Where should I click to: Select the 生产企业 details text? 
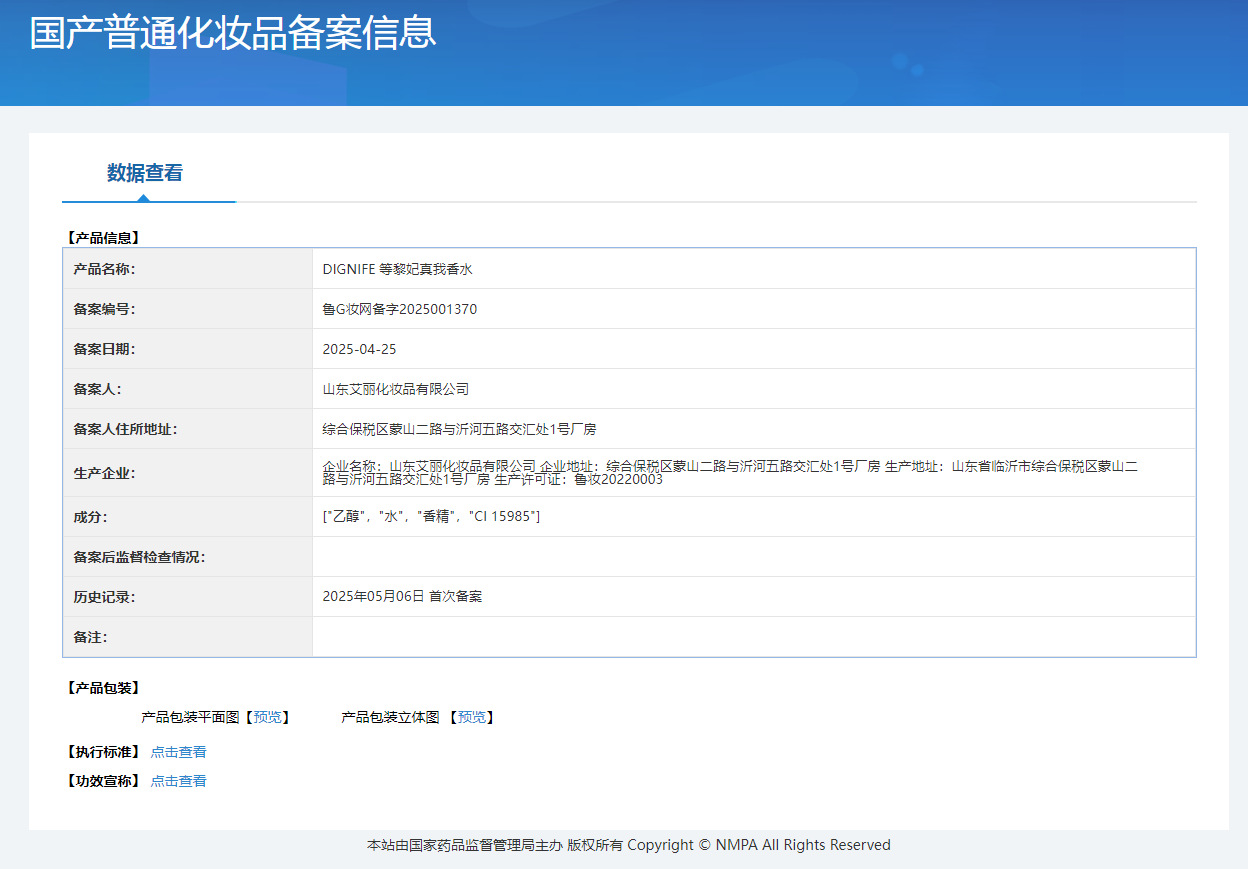[730, 473]
